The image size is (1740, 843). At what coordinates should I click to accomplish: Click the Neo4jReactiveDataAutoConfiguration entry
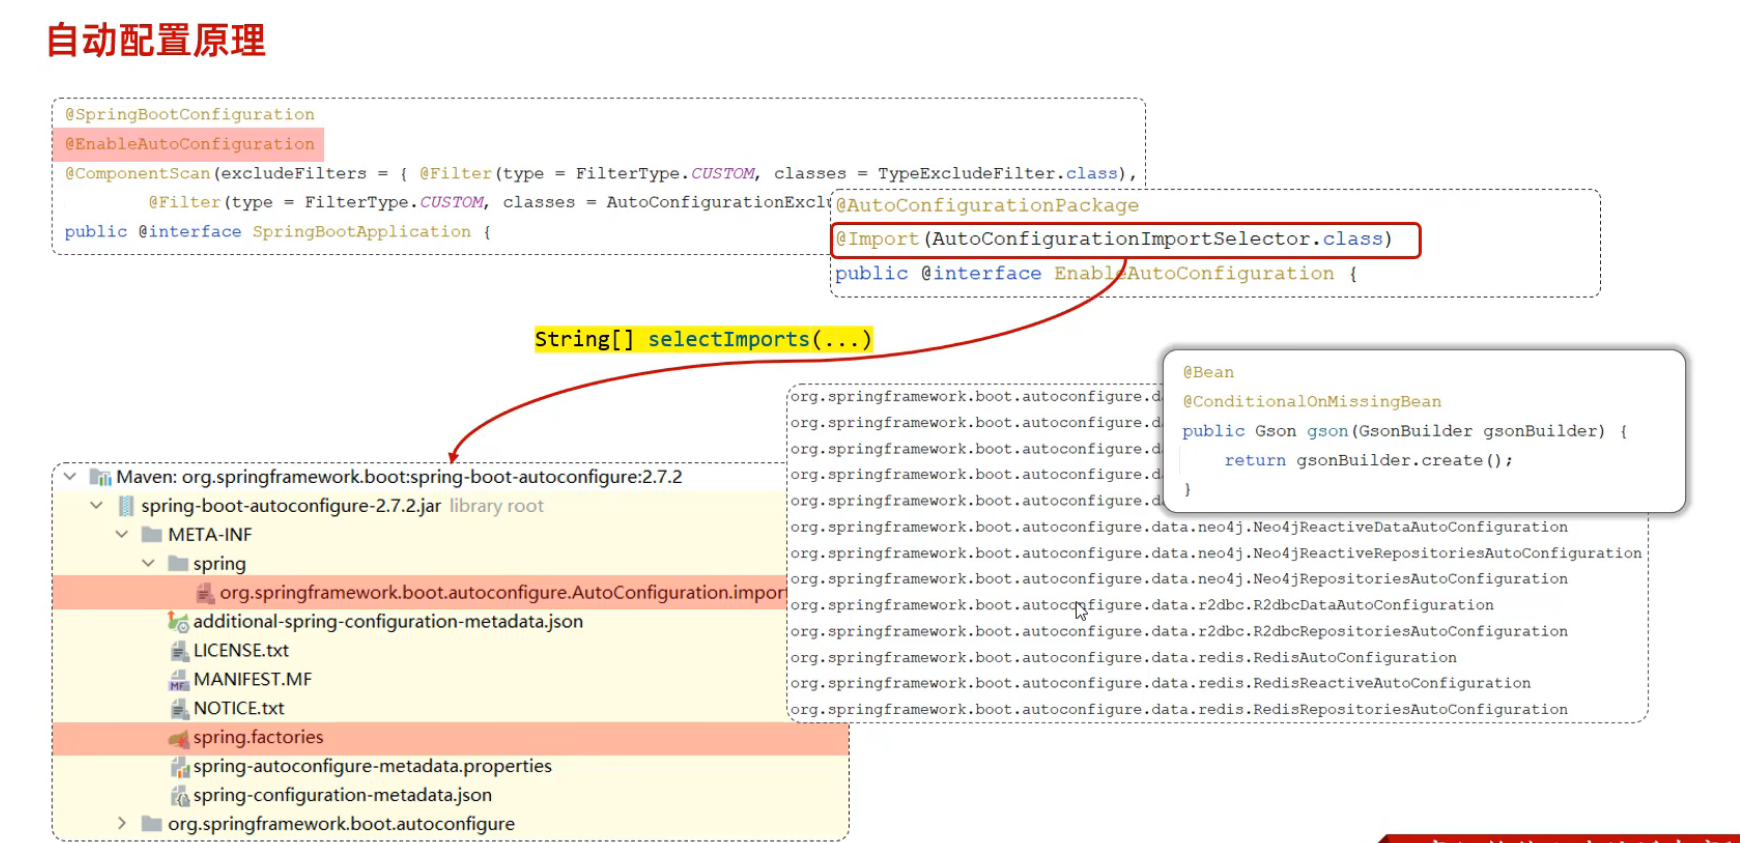pyautogui.click(x=1179, y=527)
